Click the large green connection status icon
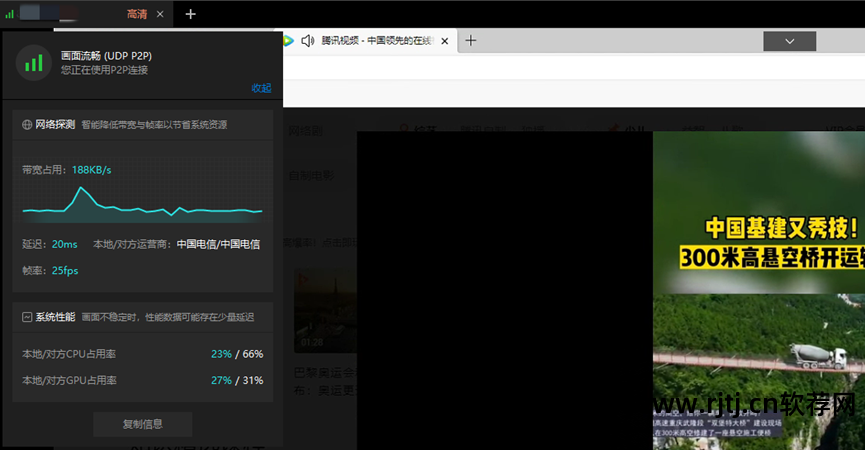Screen dimensions: 865x450 [34, 63]
